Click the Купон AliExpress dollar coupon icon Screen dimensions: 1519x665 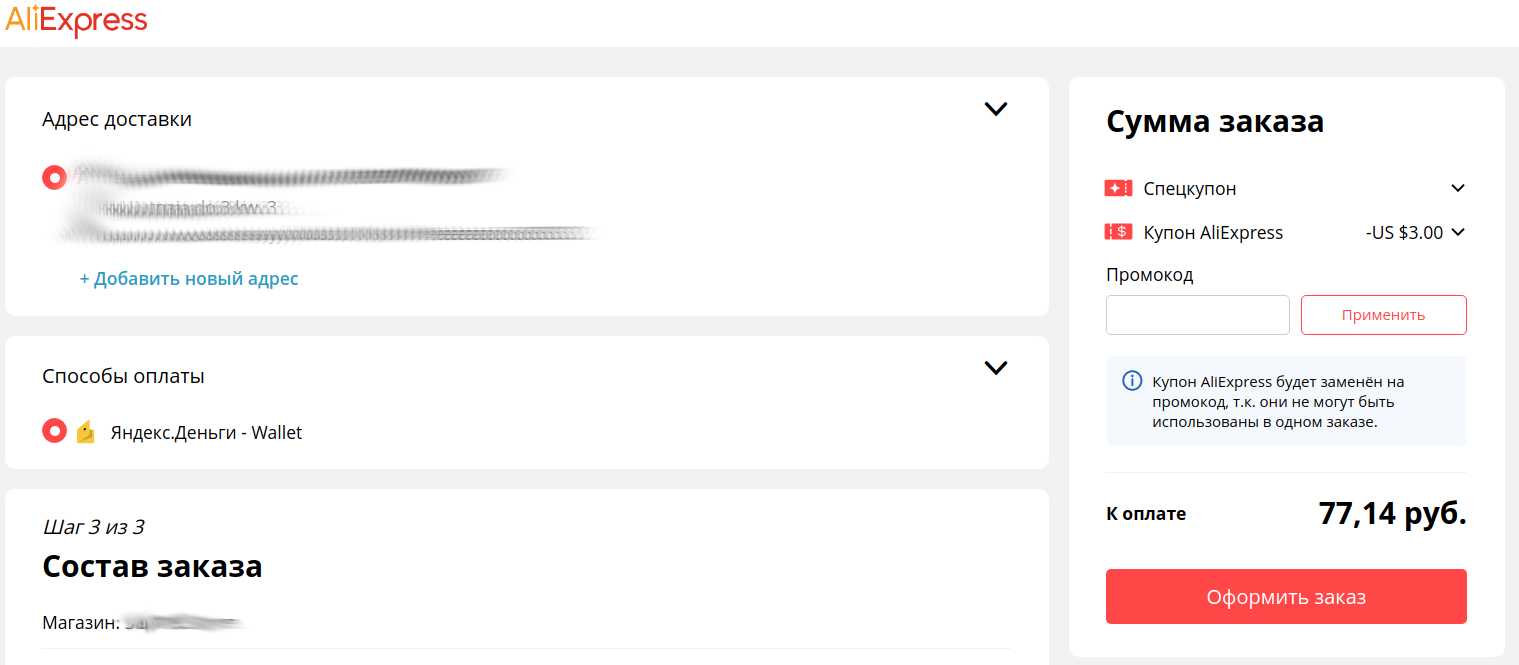[1118, 232]
